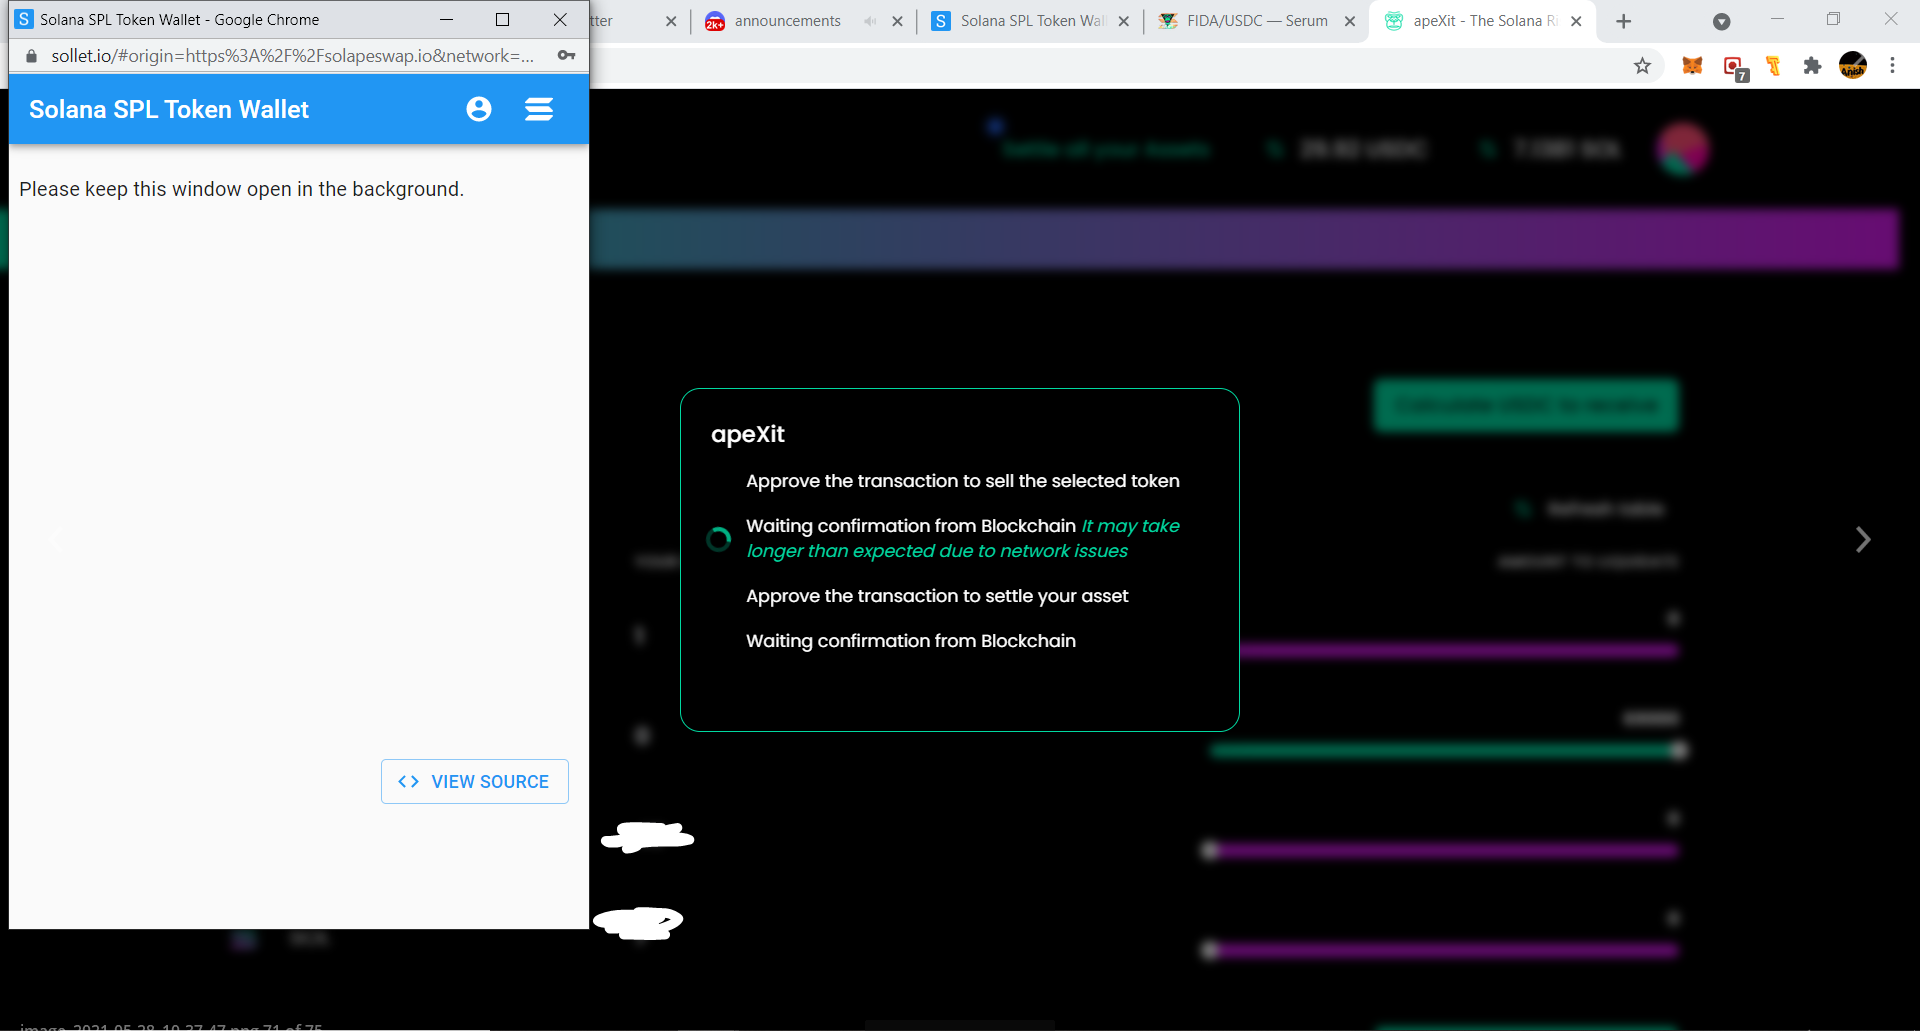Screen dimensions: 1920x1031
Task: Select the apeXit - The Solana tab
Action: click(1484, 21)
